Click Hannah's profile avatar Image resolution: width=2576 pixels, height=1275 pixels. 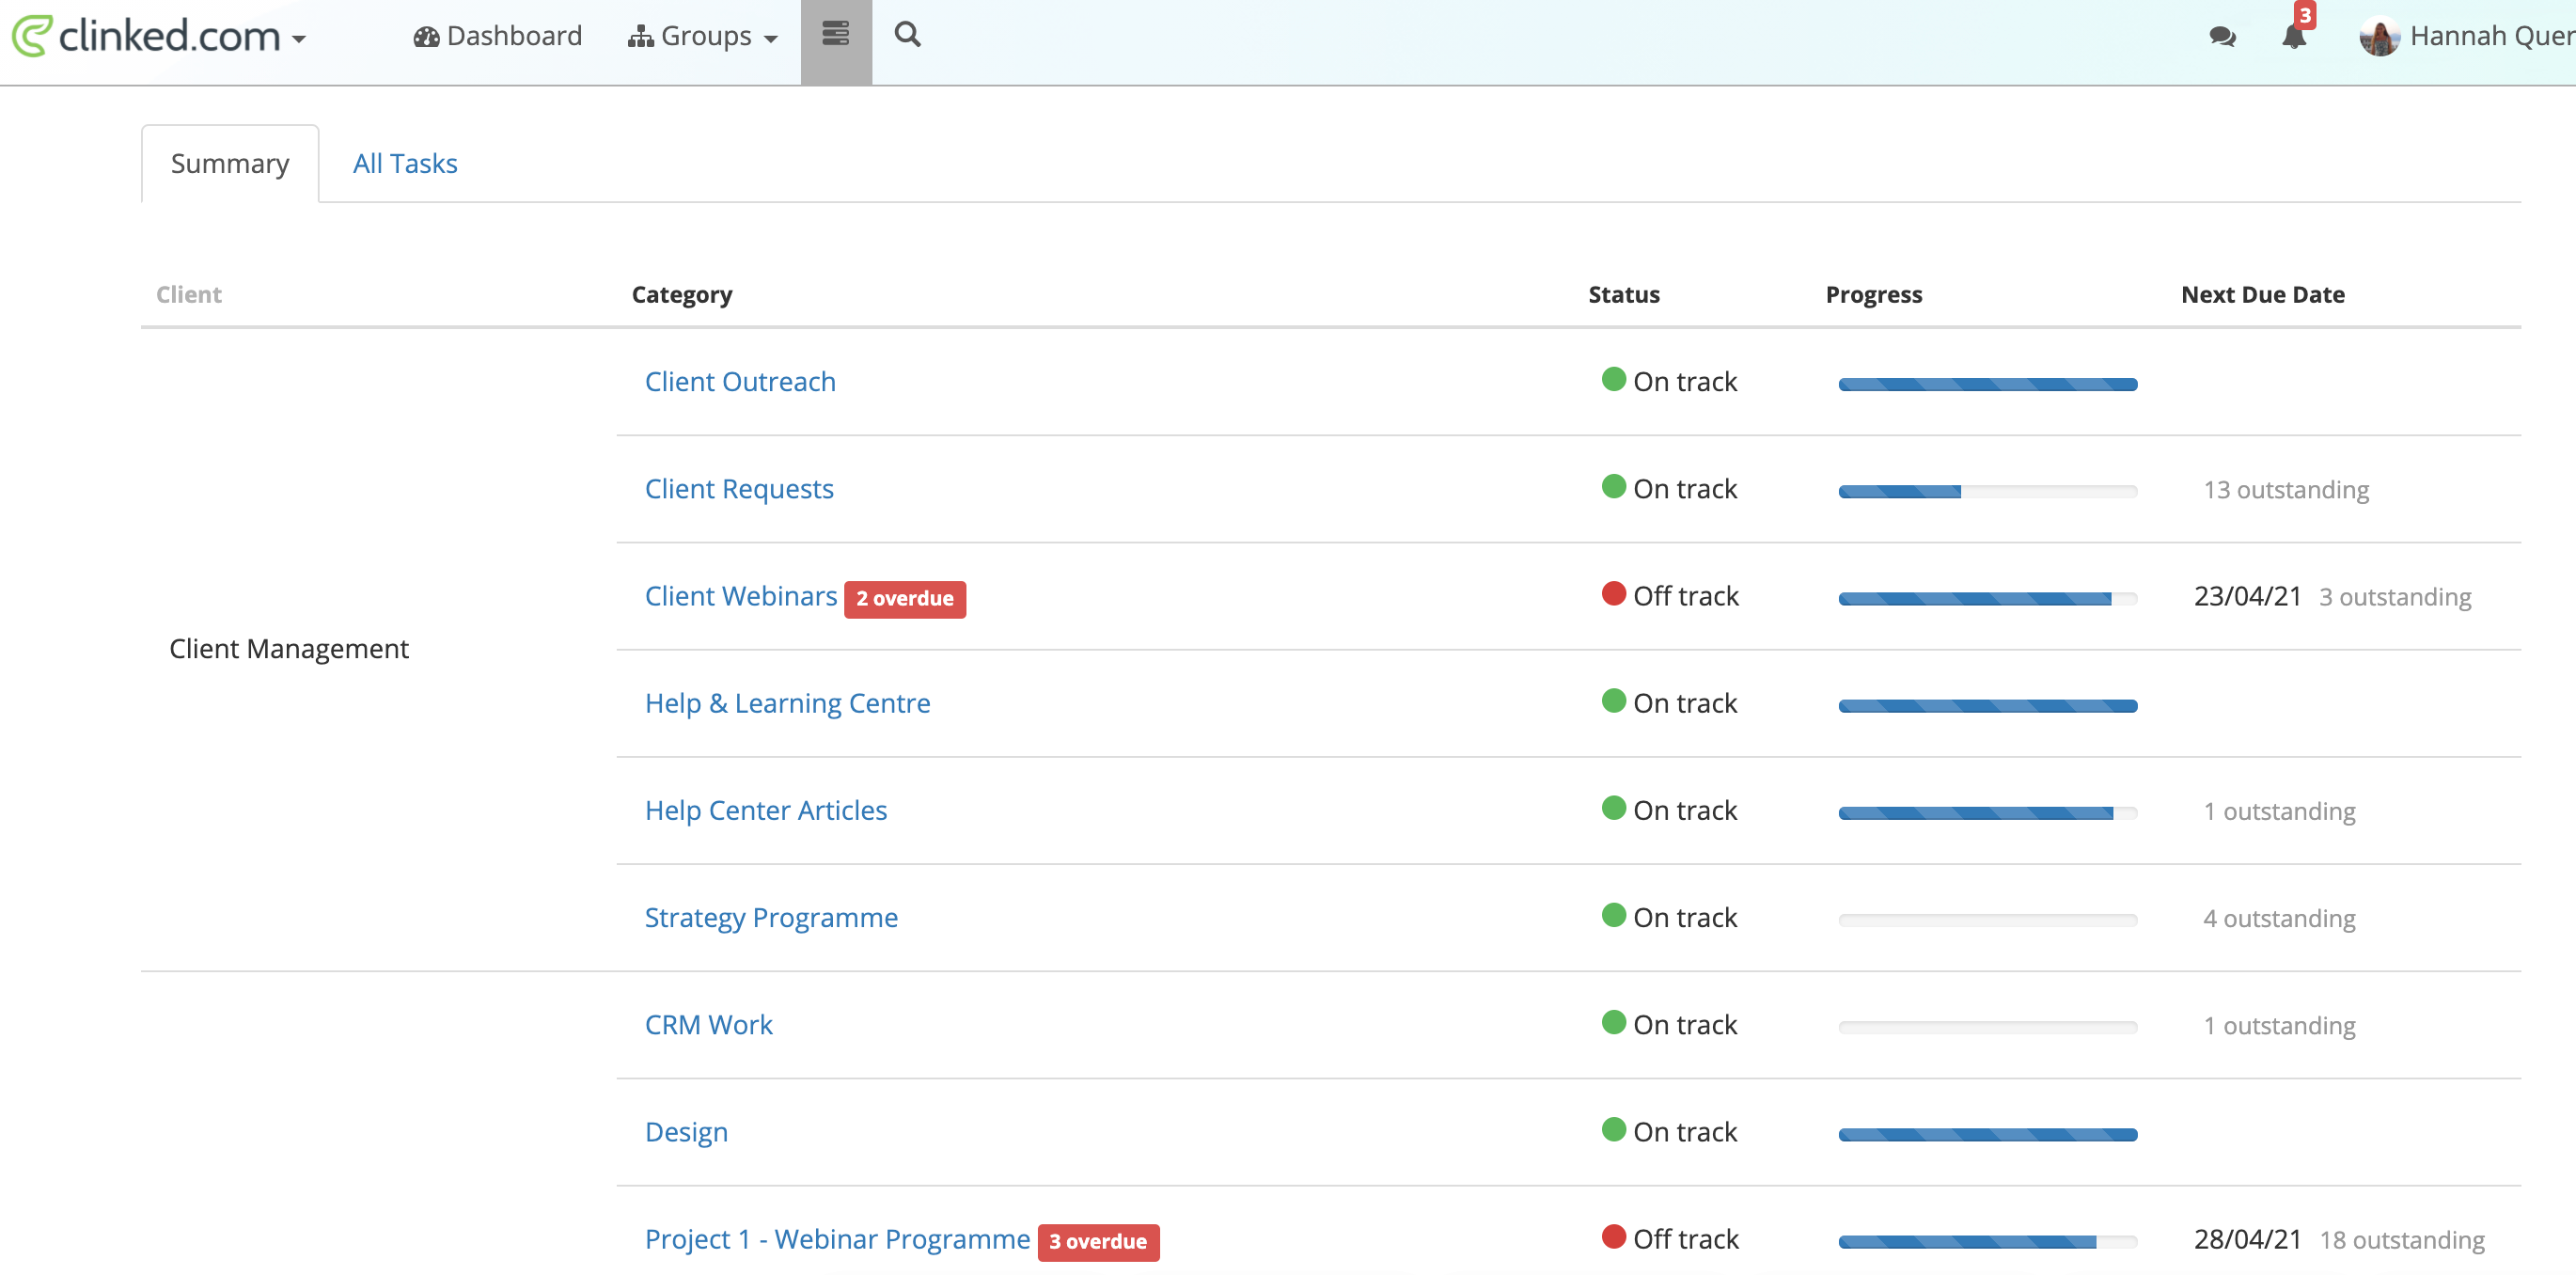[2379, 37]
